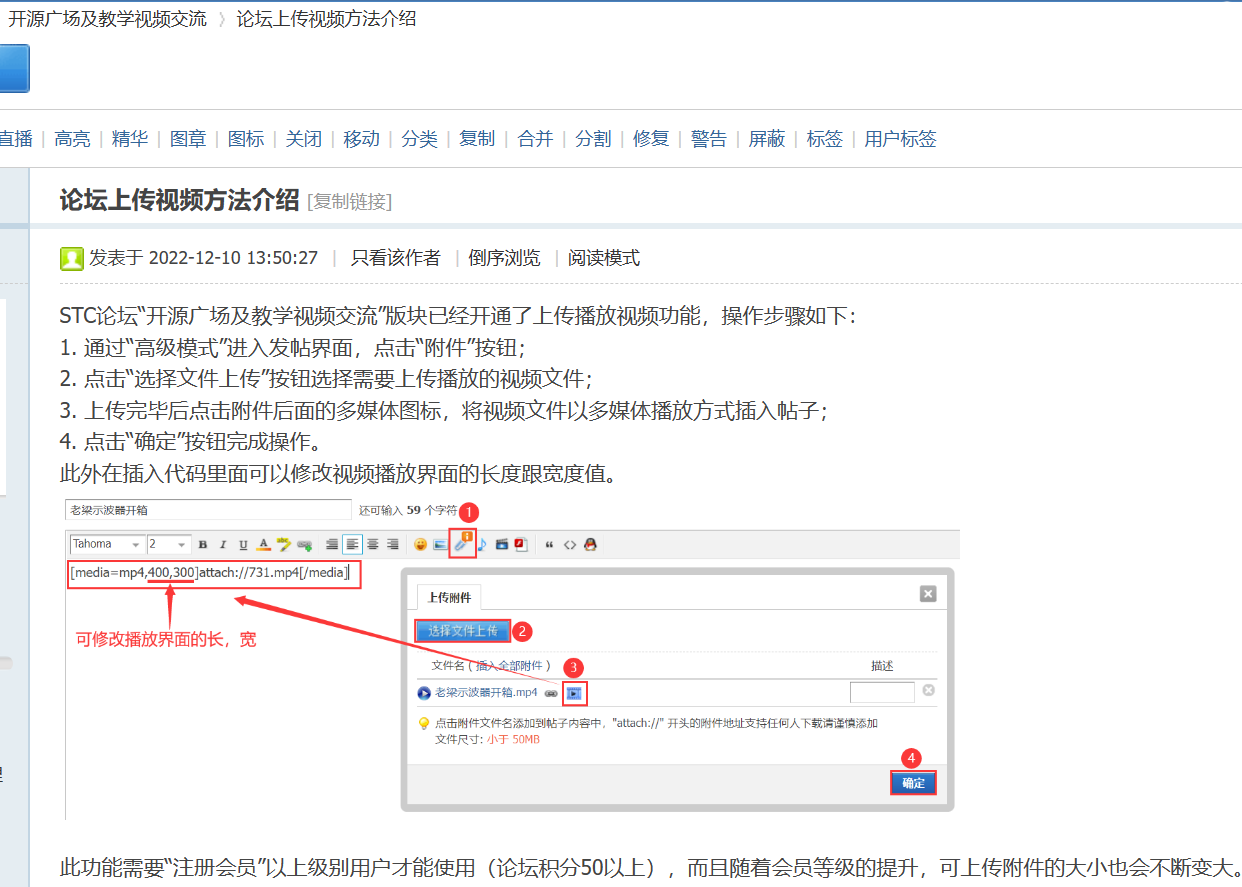The width and height of the screenshot is (1242, 887).
Task: Toggle Underline in the screenshot's editor toolbar
Action: click(x=243, y=545)
